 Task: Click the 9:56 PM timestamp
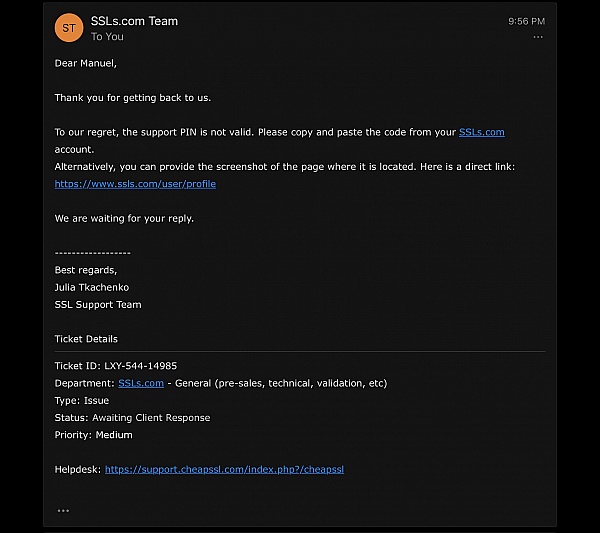tap(526, 21)
